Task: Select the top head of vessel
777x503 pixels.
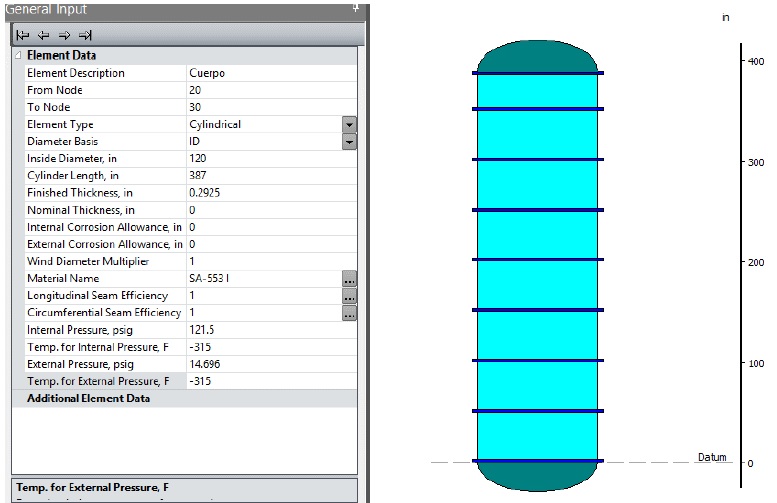Action: pyautogui.click(x=537, y=56)
